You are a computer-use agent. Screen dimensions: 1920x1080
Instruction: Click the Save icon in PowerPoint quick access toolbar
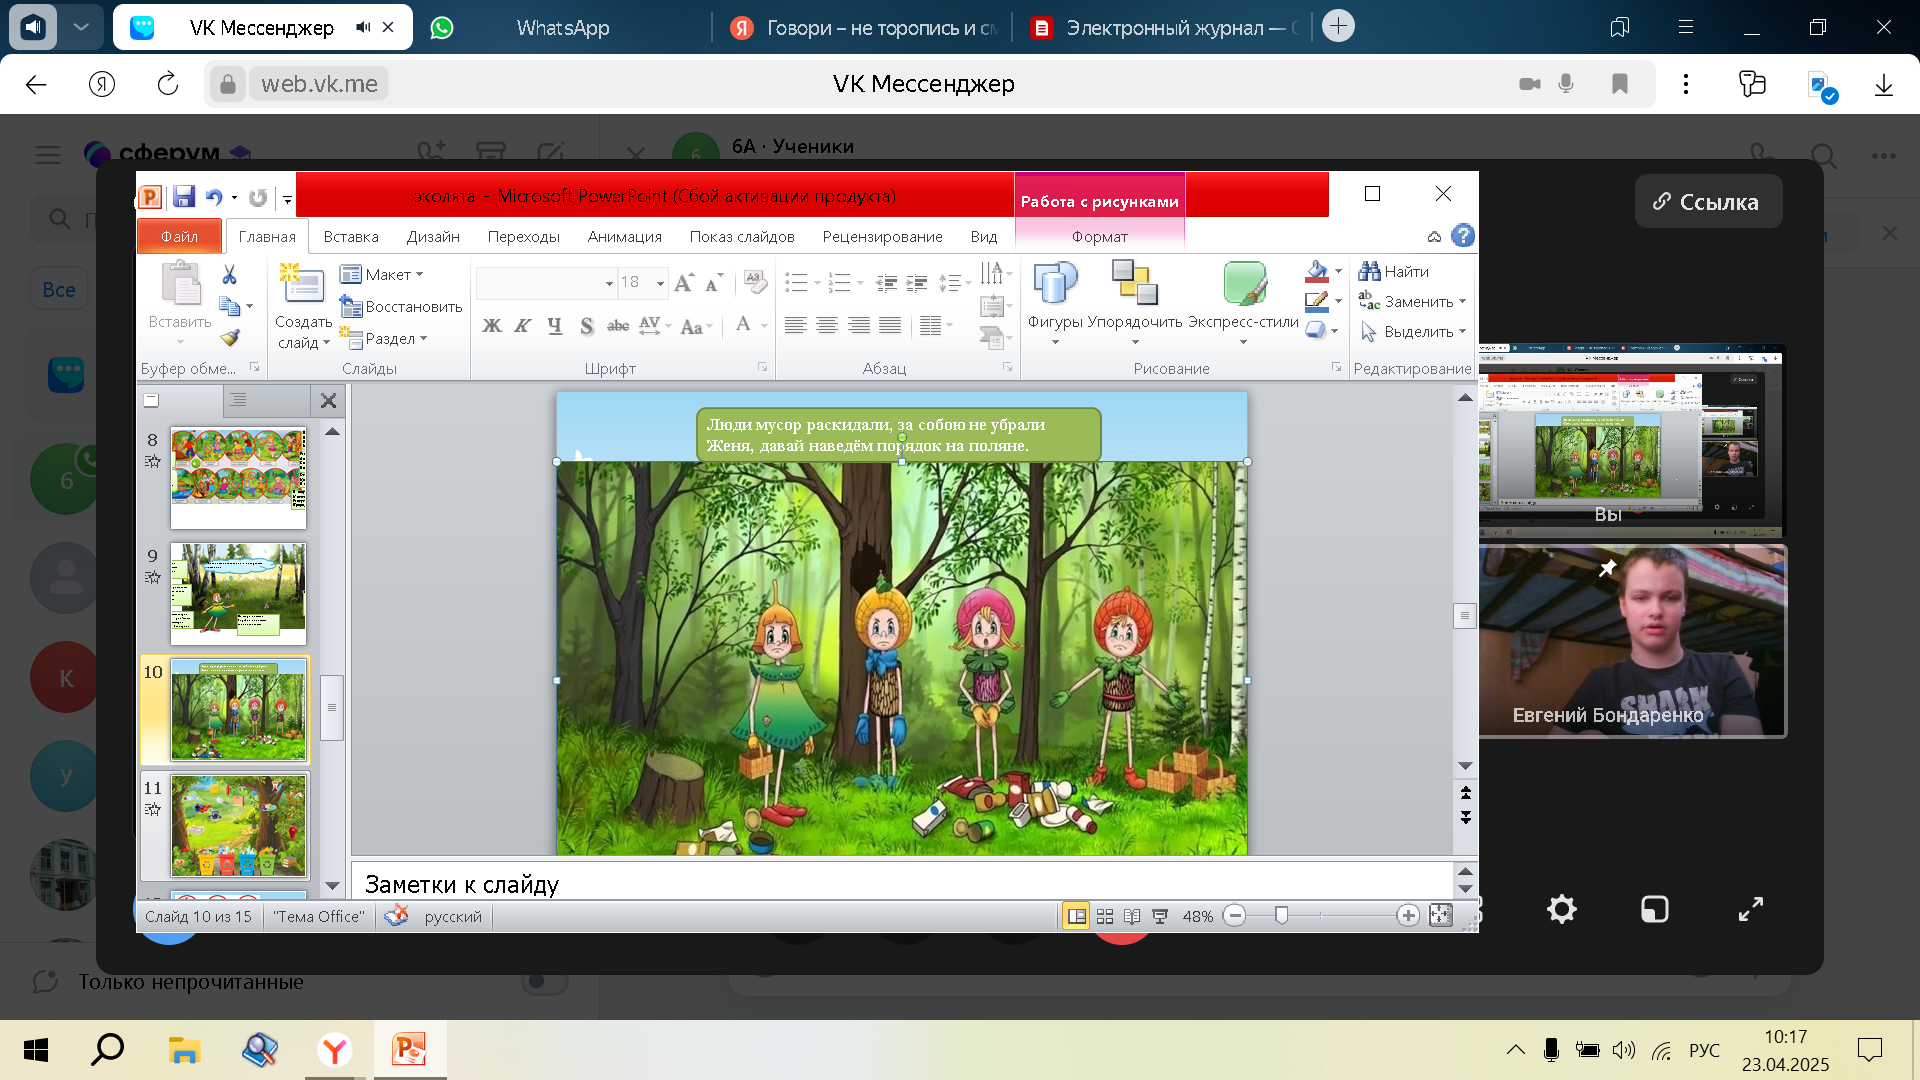tap(184, 196)
